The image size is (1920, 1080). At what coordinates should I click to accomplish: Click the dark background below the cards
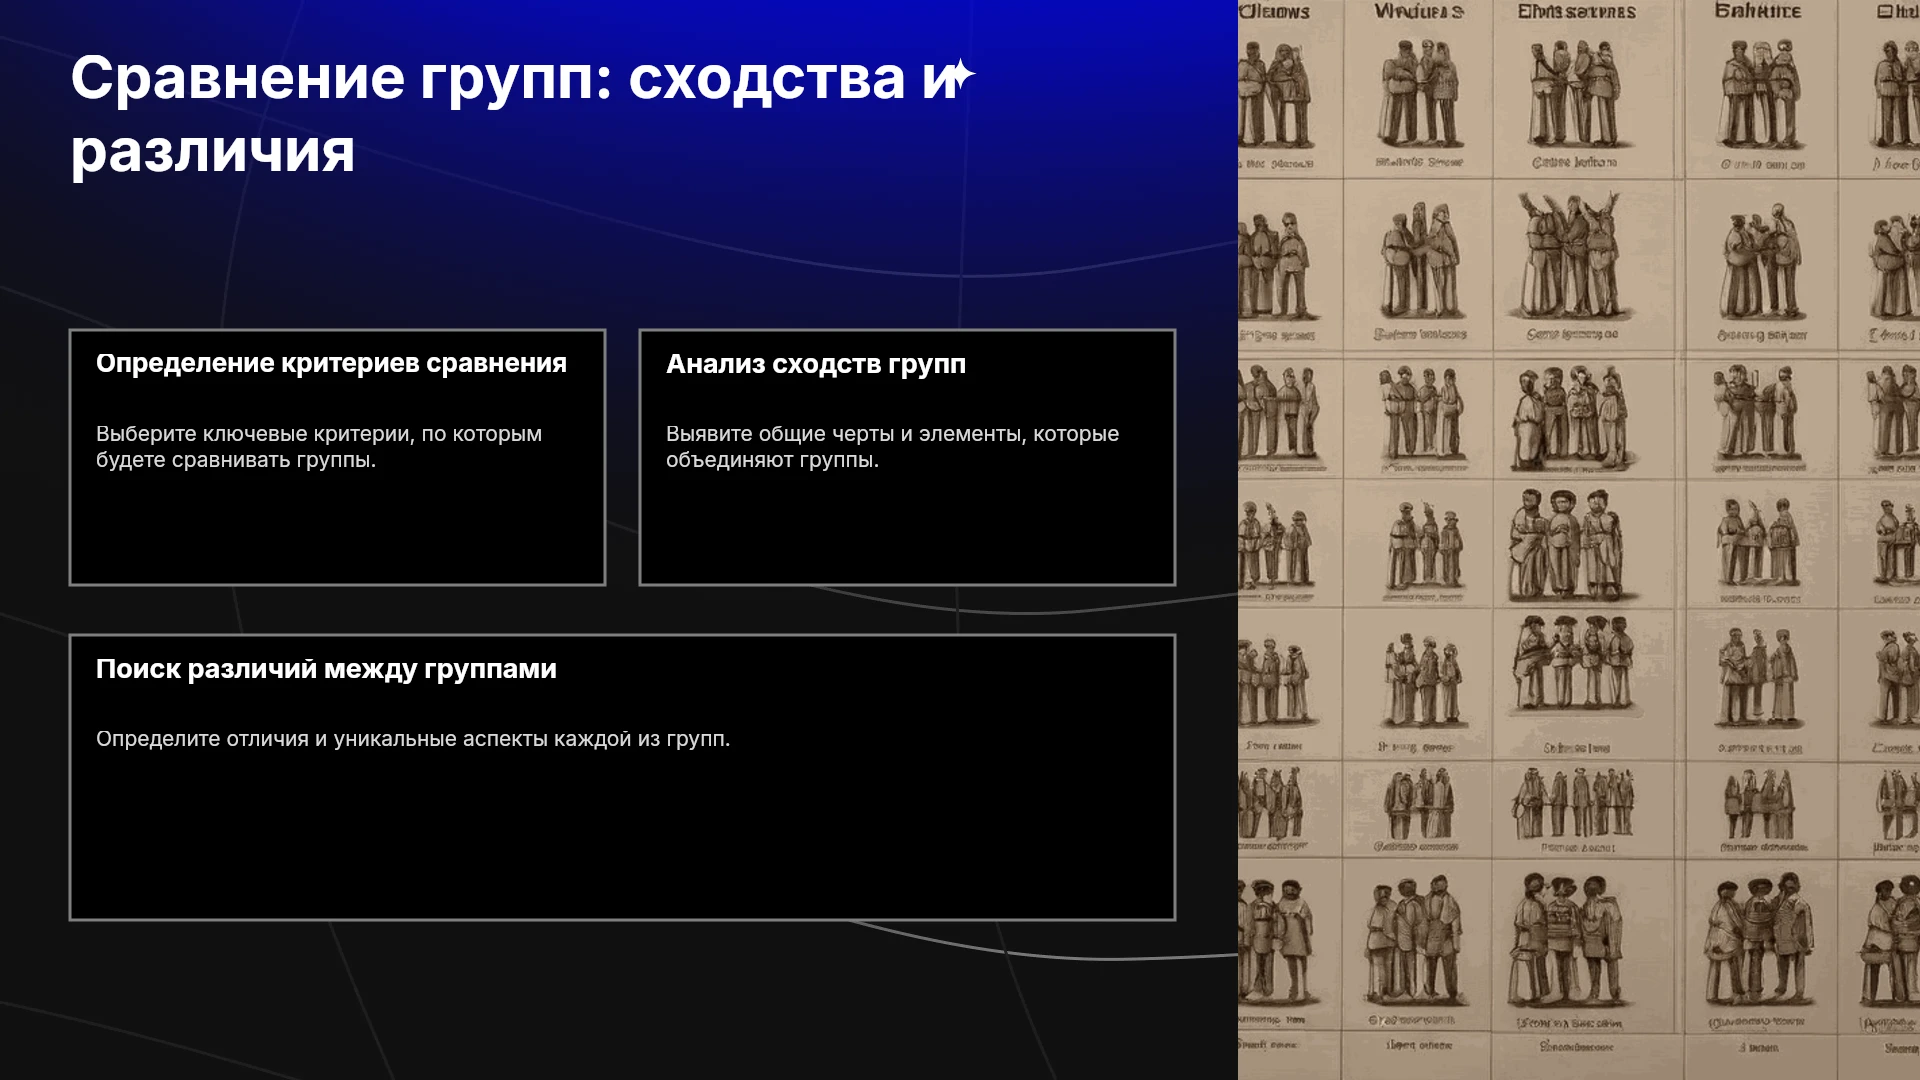(620, 1000)
